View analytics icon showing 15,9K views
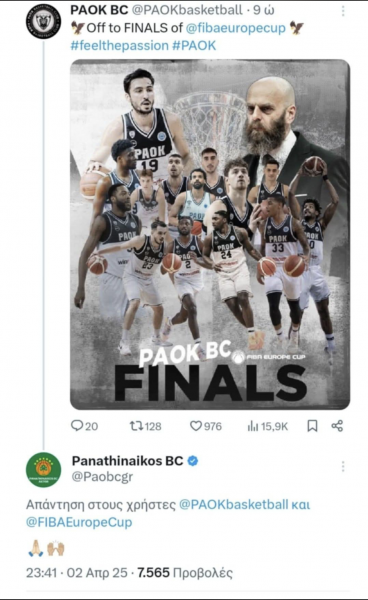The height and width of the screenshot is (600, 368). pos(253,426)
